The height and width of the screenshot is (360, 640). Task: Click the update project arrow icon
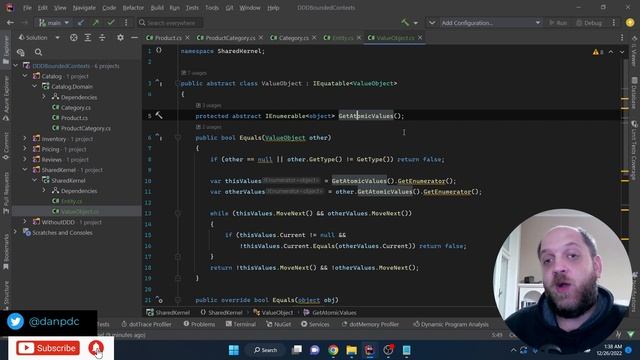coord(81,23)
